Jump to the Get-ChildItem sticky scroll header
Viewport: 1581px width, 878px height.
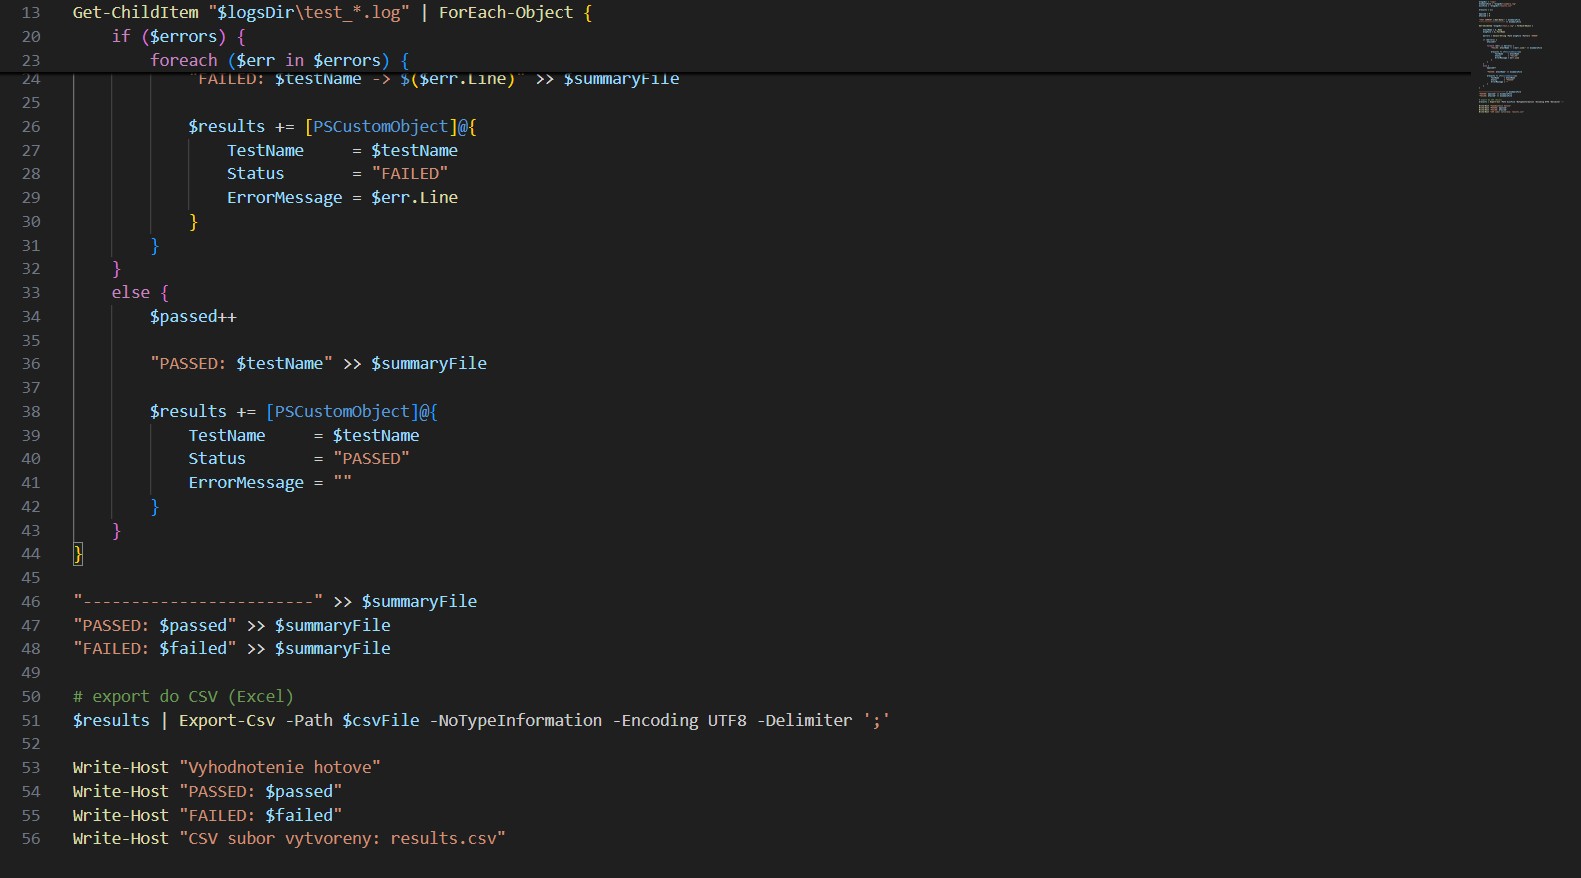(135, 13)
